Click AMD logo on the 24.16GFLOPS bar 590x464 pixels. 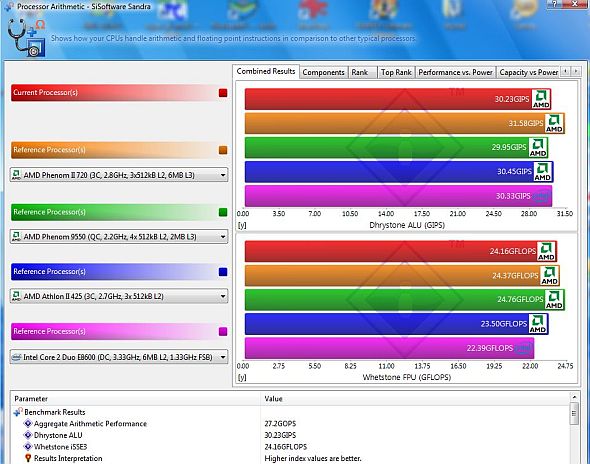[546, 251]
